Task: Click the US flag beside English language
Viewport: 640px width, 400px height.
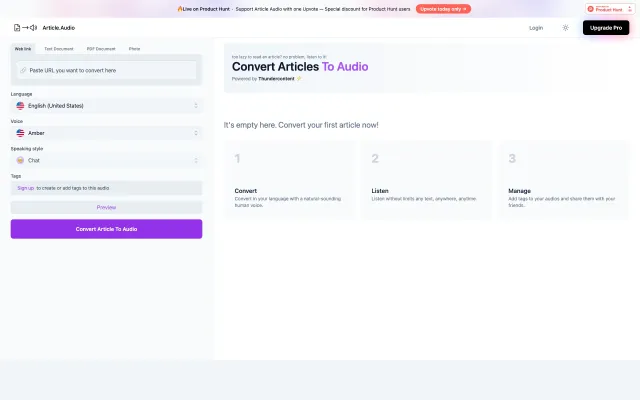Action: (x=20, y=106)
